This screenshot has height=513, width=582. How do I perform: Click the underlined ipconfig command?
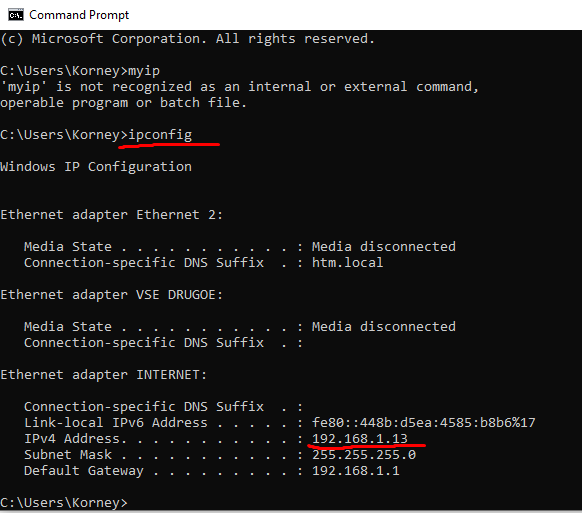[160, 135]
